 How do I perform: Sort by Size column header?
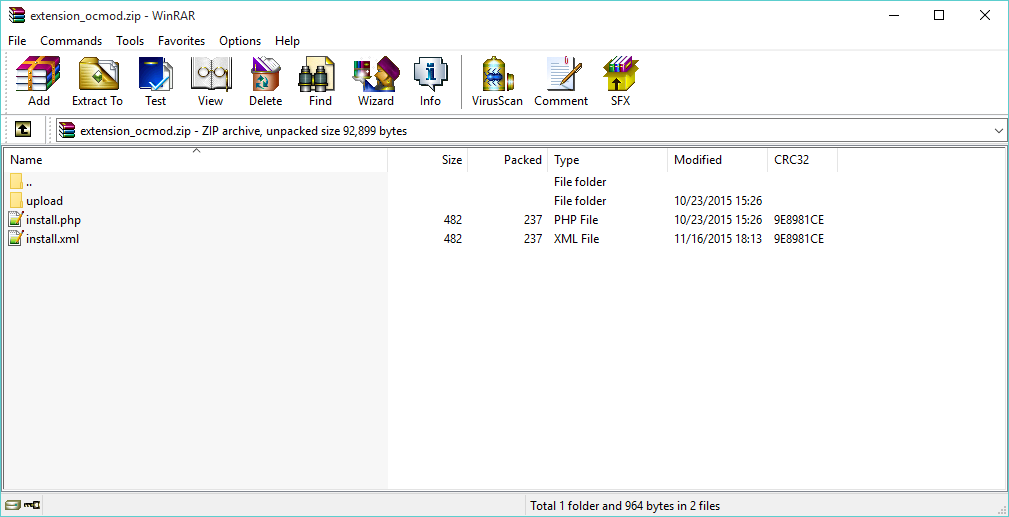tap(427, 160)
